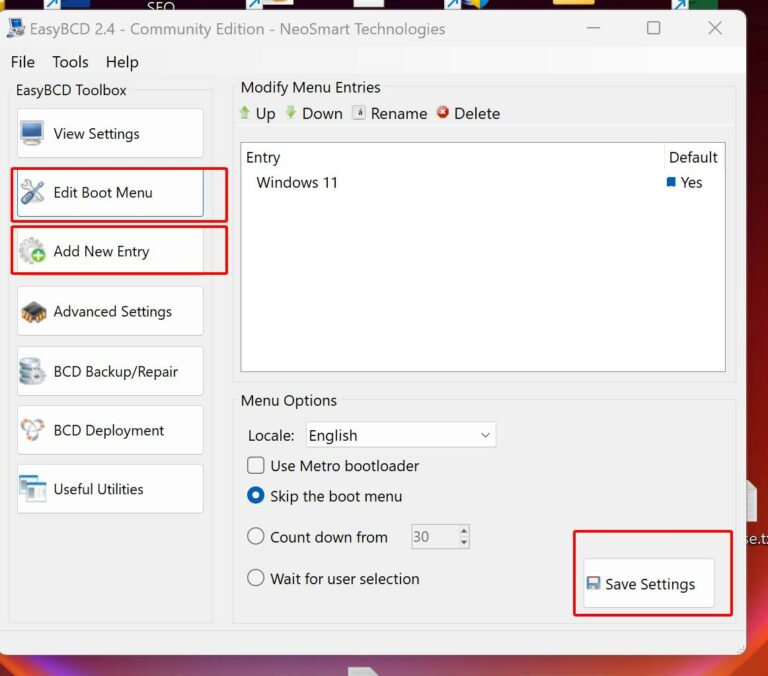
Task: Choose the Count down from option
Action: click(x=256, y=537)
